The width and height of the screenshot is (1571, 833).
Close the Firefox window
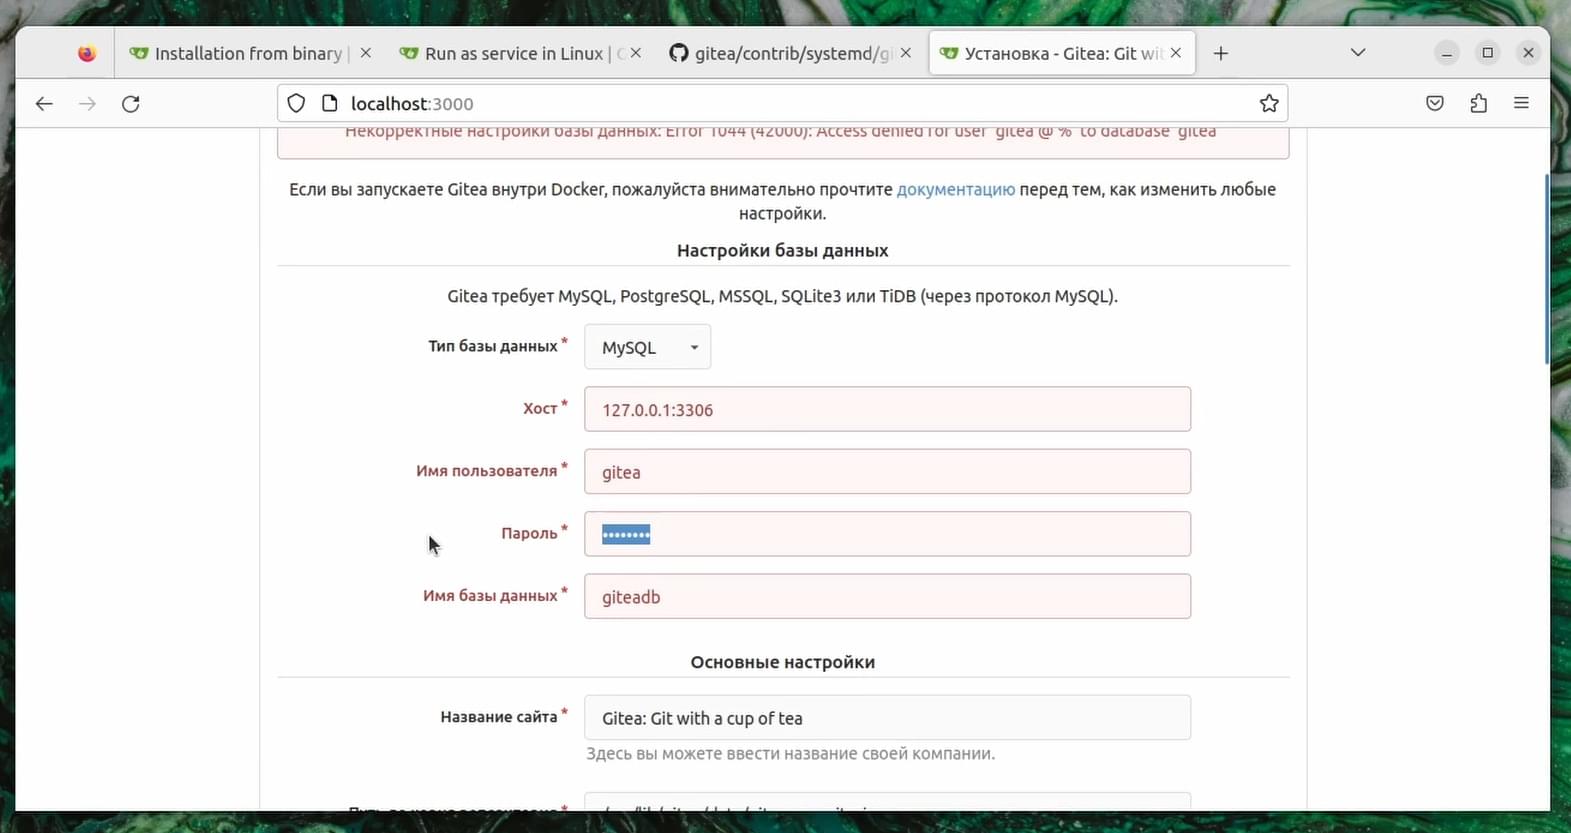click(x=1528, y=53)
